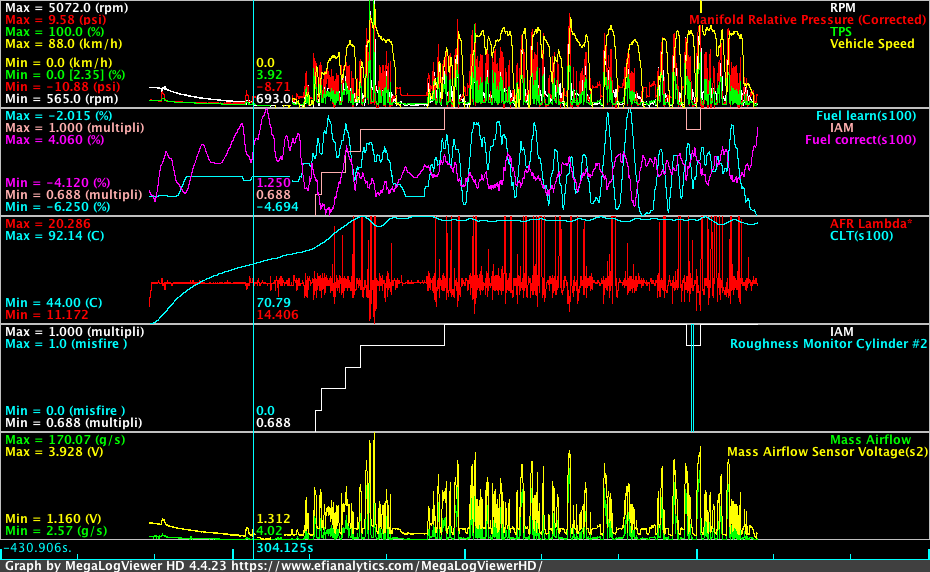The height and width of the screenshot is (572, 930).
Task: Click the -4.694 fuel learn cursor value
Action: coord(277,206)
